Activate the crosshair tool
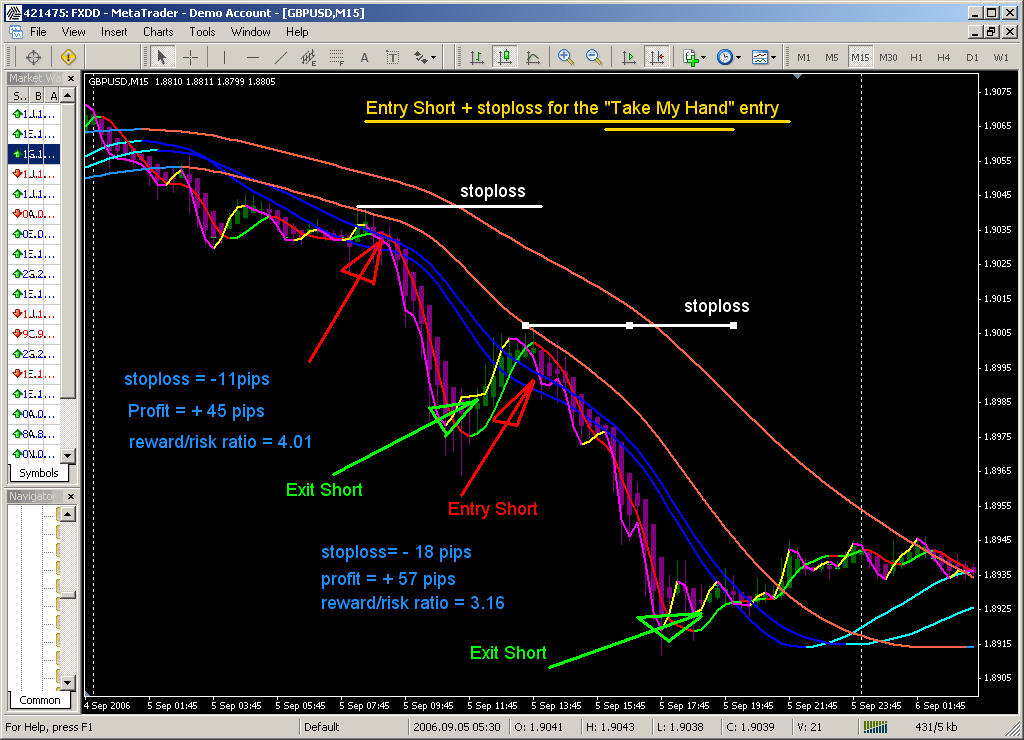 pyautogui.click(x=190, y=57)
